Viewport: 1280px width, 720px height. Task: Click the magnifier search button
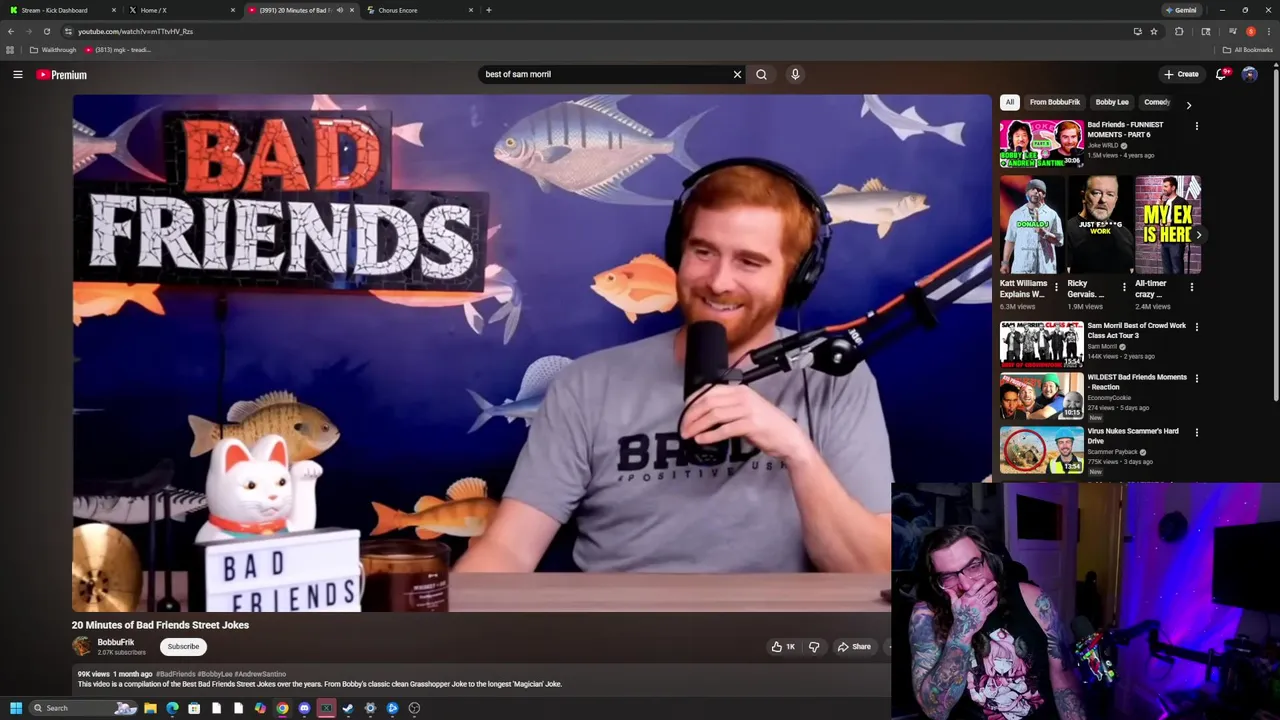point(761,74)
